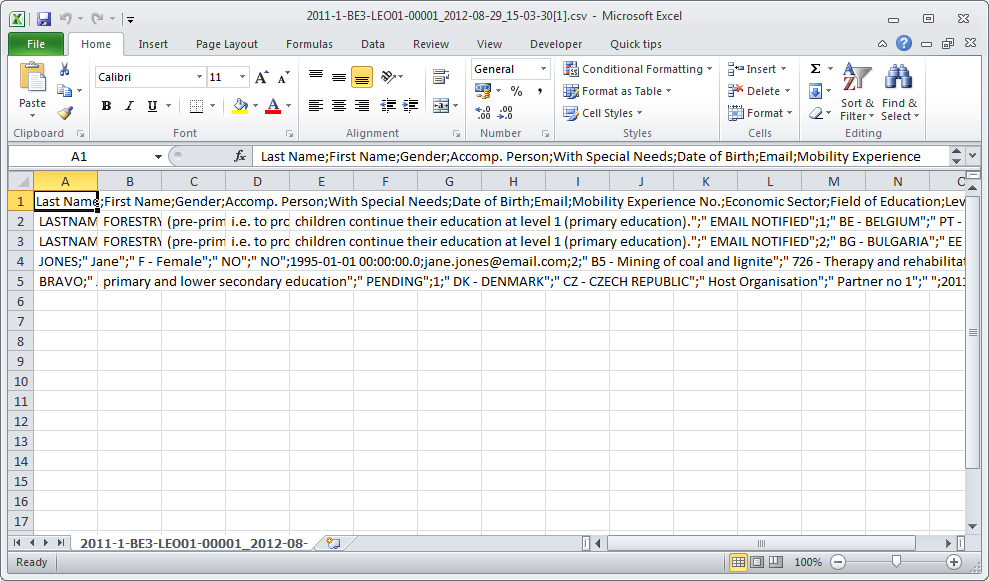The image size is (989, 581).
Task: Open Cell Styles dropdown
Action: [x=603, y=113]
